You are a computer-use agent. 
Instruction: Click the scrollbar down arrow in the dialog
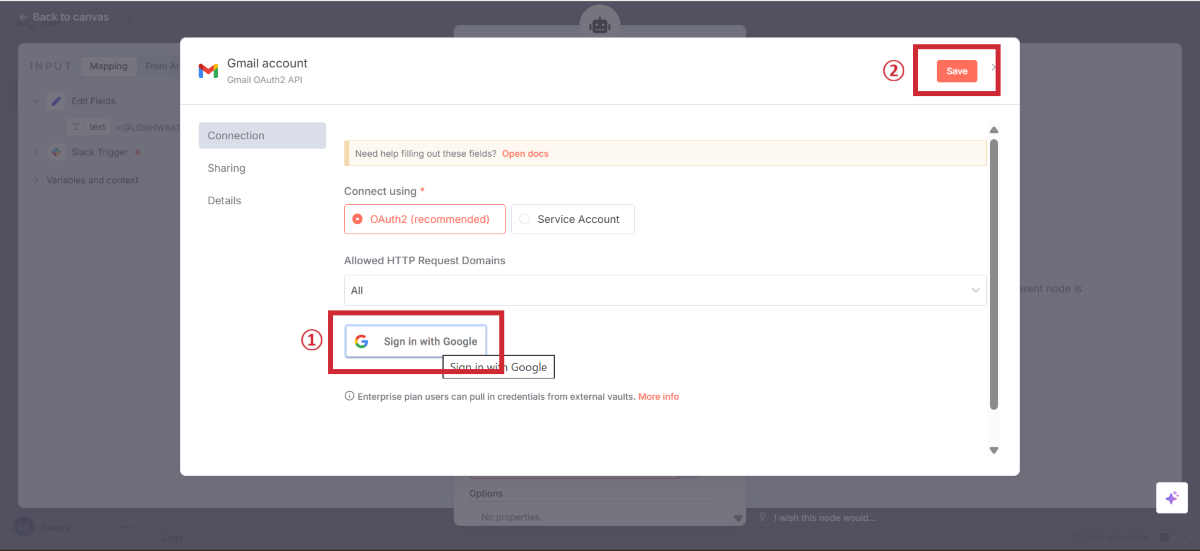tap(994, 450)
